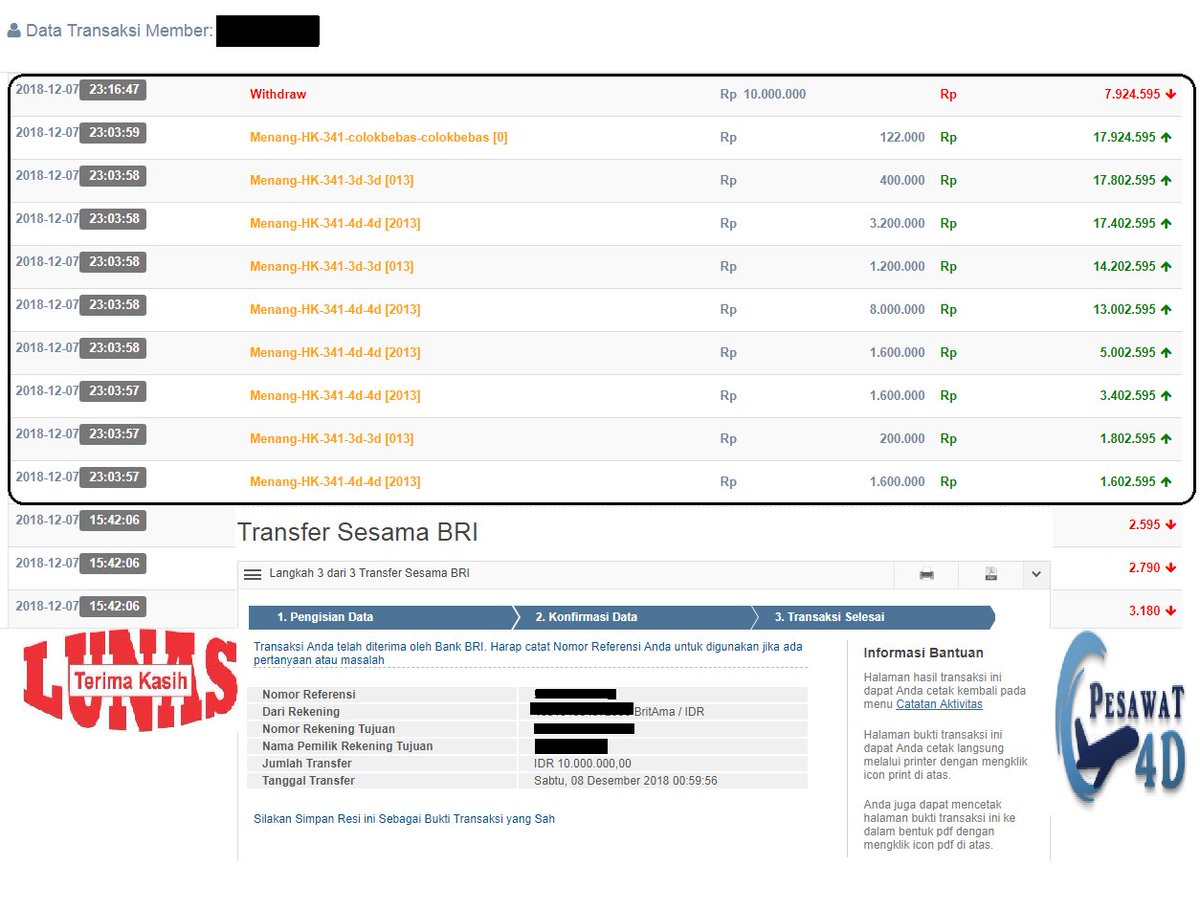The width and height of the screenshot is (1200, 910).
Task: Click the red Withdraw entry
Action: (x=278, y=94)
